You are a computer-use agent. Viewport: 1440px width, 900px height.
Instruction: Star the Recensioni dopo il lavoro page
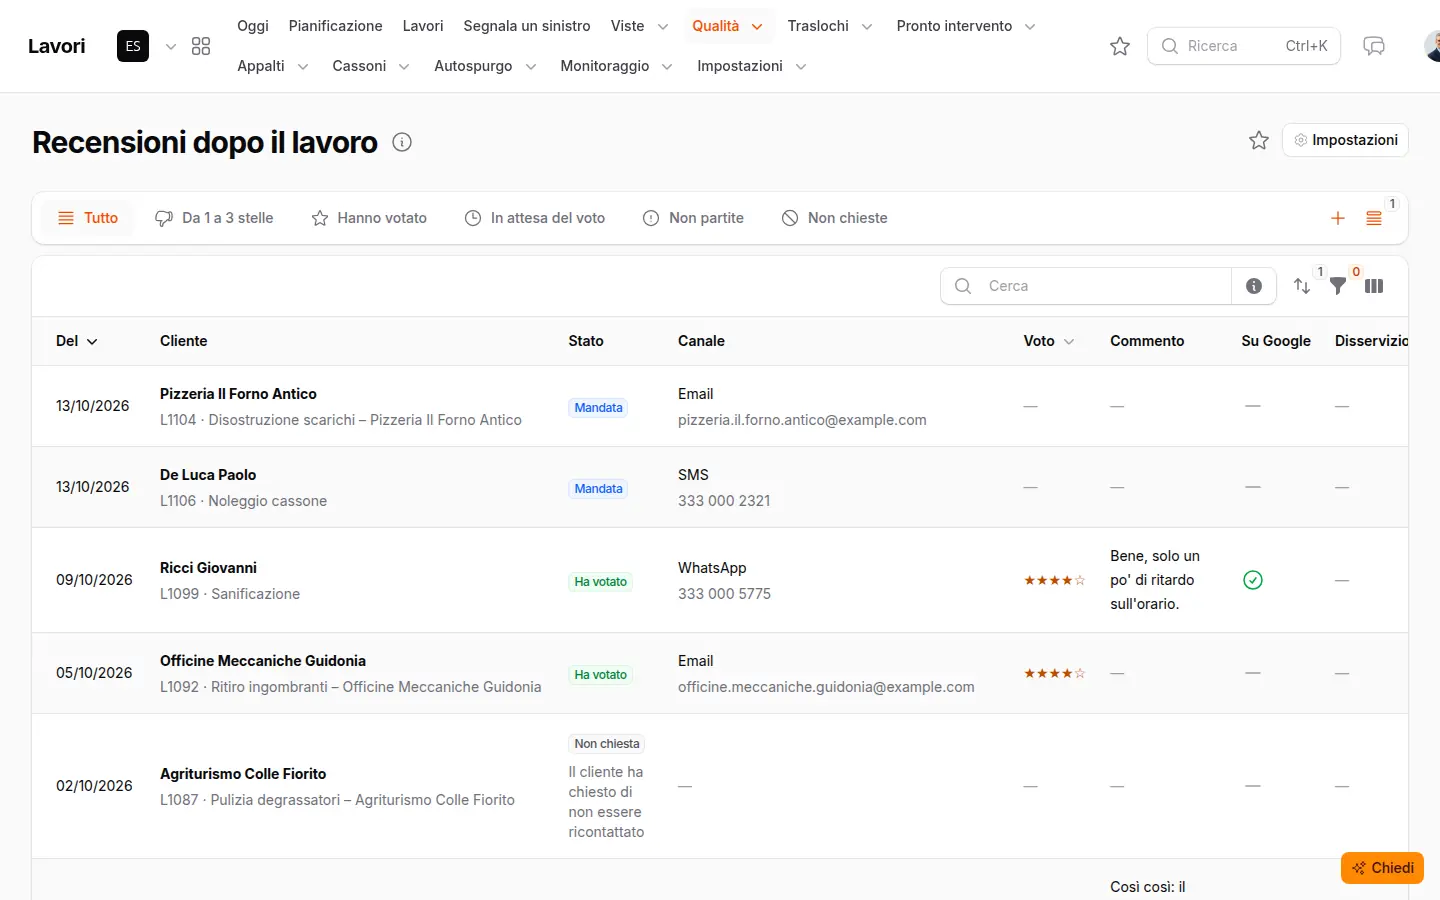1259,140
